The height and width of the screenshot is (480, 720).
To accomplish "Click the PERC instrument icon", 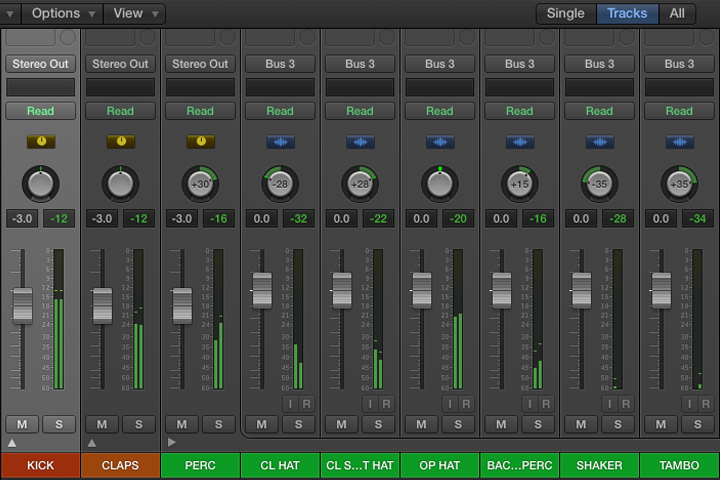I will 201,141.
